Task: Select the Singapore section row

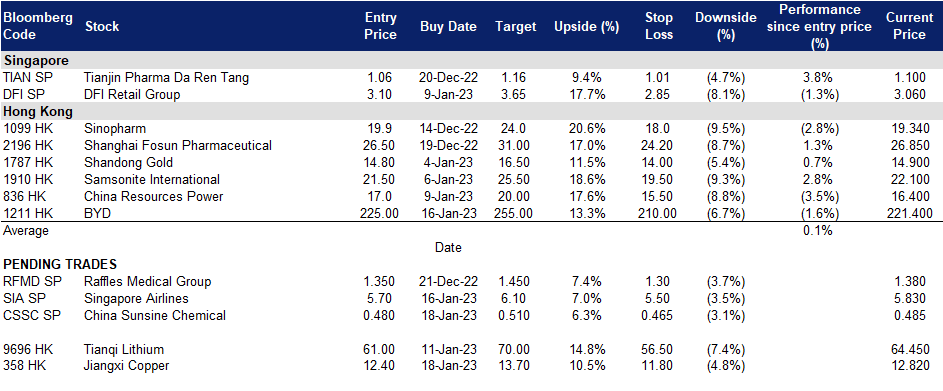Action: click(472, 61)
